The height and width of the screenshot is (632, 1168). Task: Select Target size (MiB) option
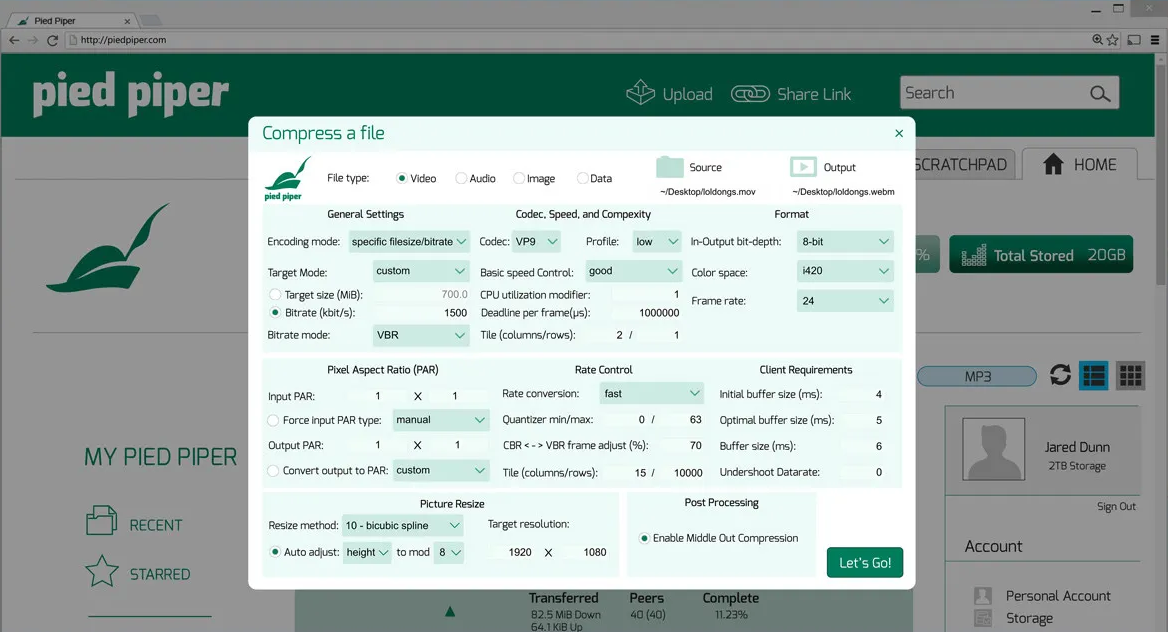point(275,295)
